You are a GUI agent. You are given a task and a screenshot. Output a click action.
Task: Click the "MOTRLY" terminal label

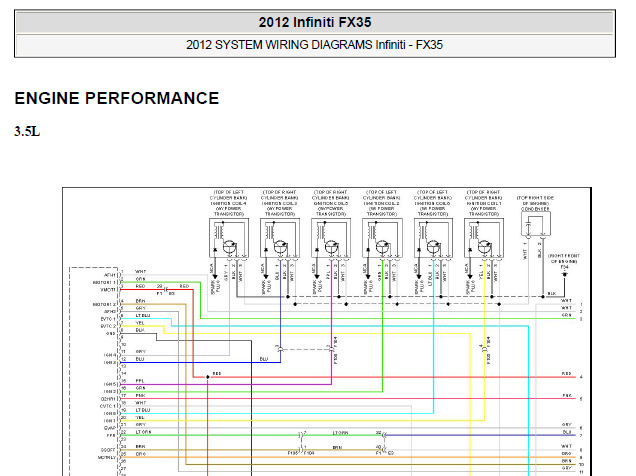pos(107,457)
